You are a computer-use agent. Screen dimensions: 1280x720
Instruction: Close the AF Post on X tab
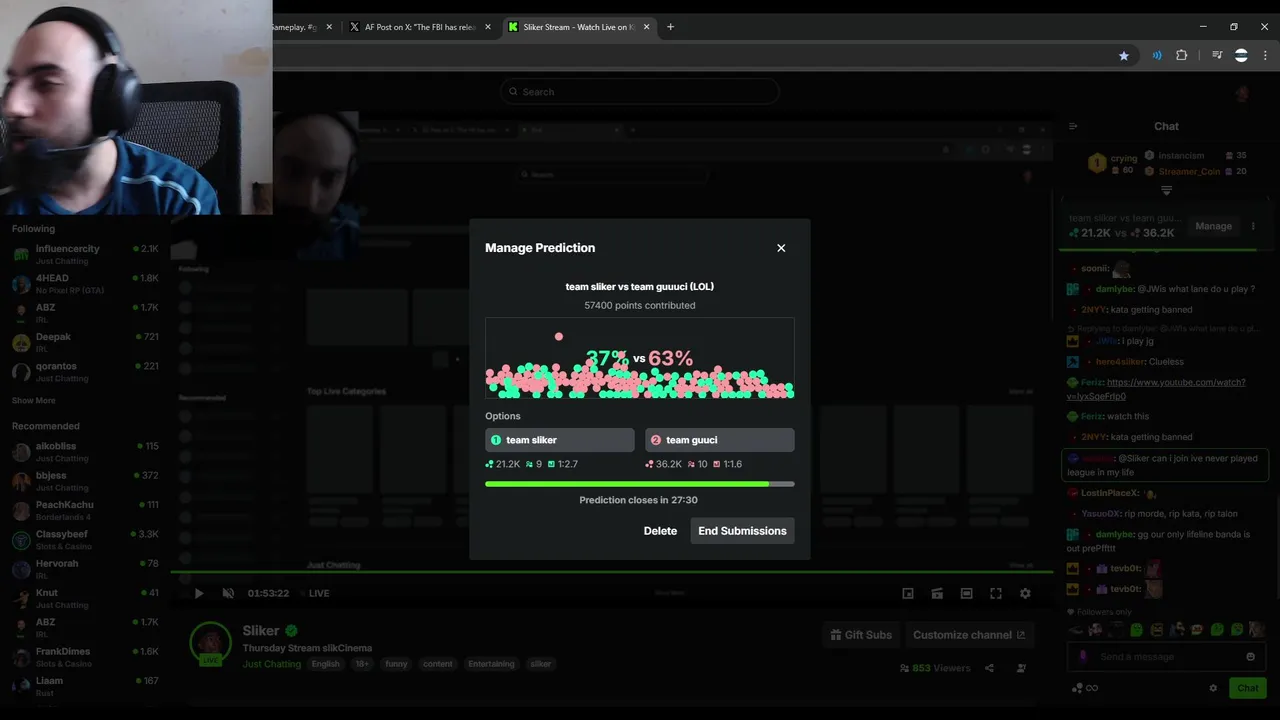pyautogui.click(x=488, y=27)
